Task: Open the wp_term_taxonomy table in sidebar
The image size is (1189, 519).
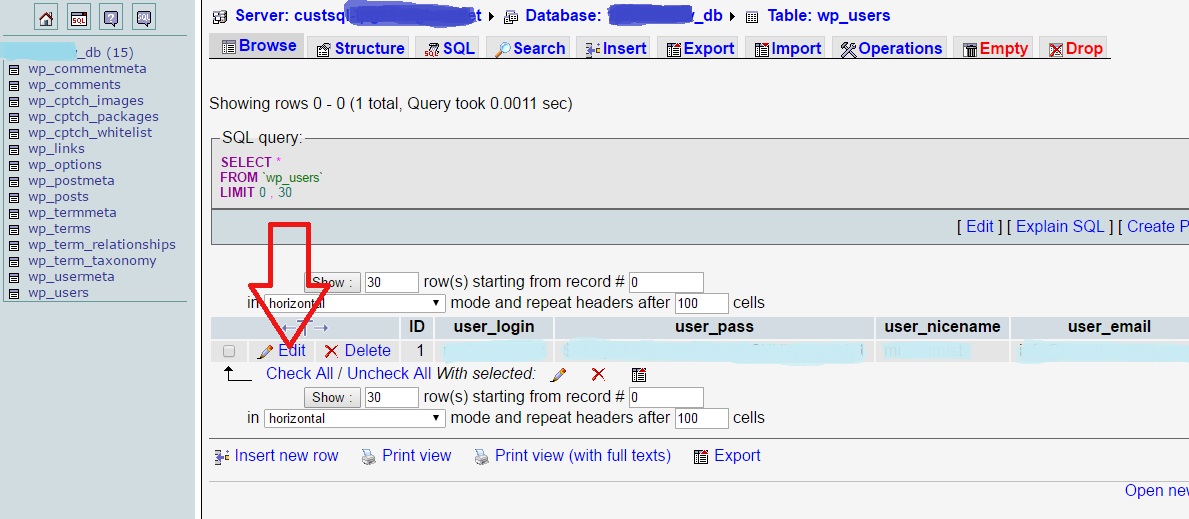Action: click(92, 260)
